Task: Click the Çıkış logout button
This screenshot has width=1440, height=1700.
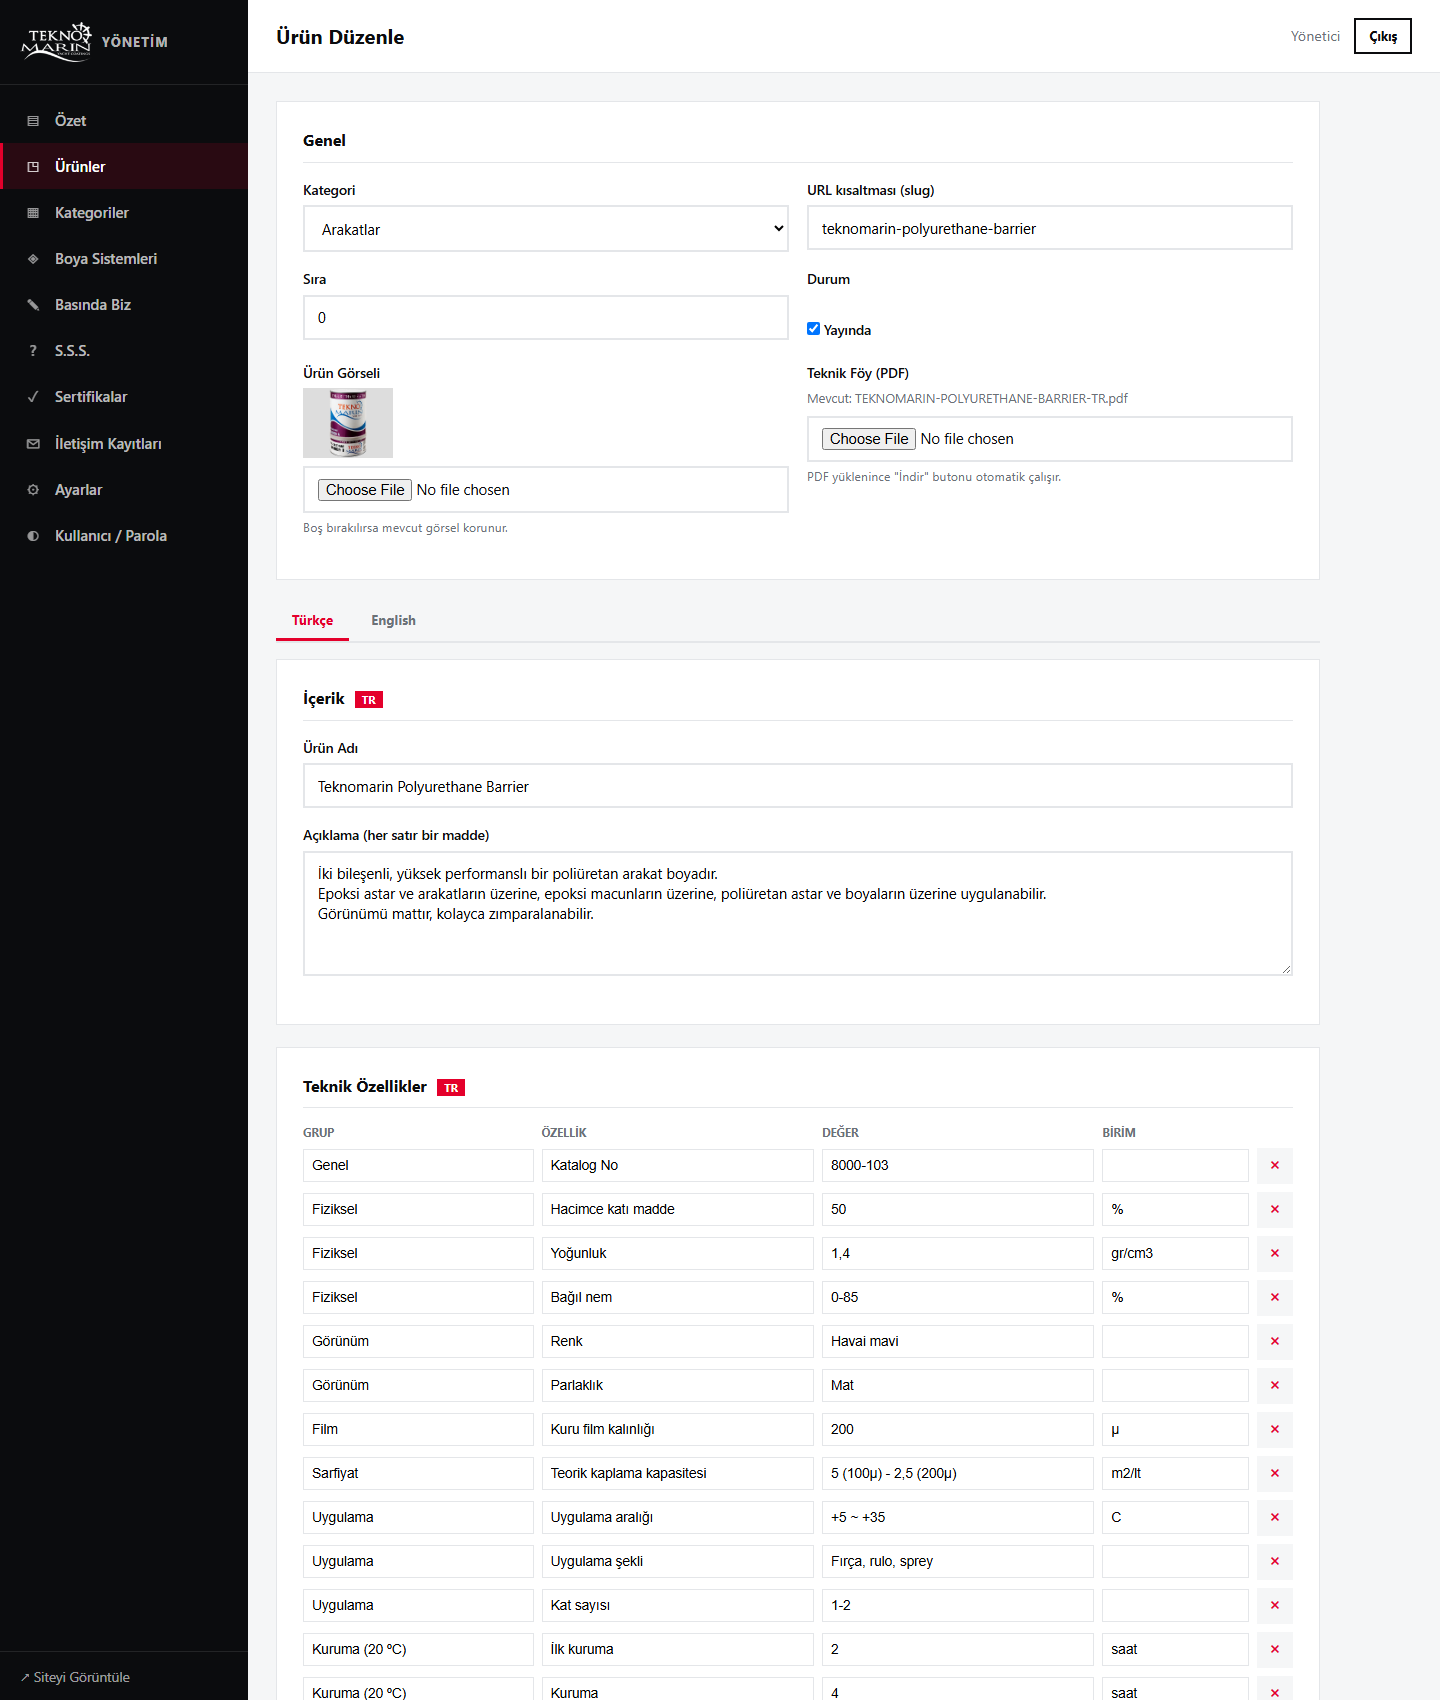Action: click(x=1383, y=36)
